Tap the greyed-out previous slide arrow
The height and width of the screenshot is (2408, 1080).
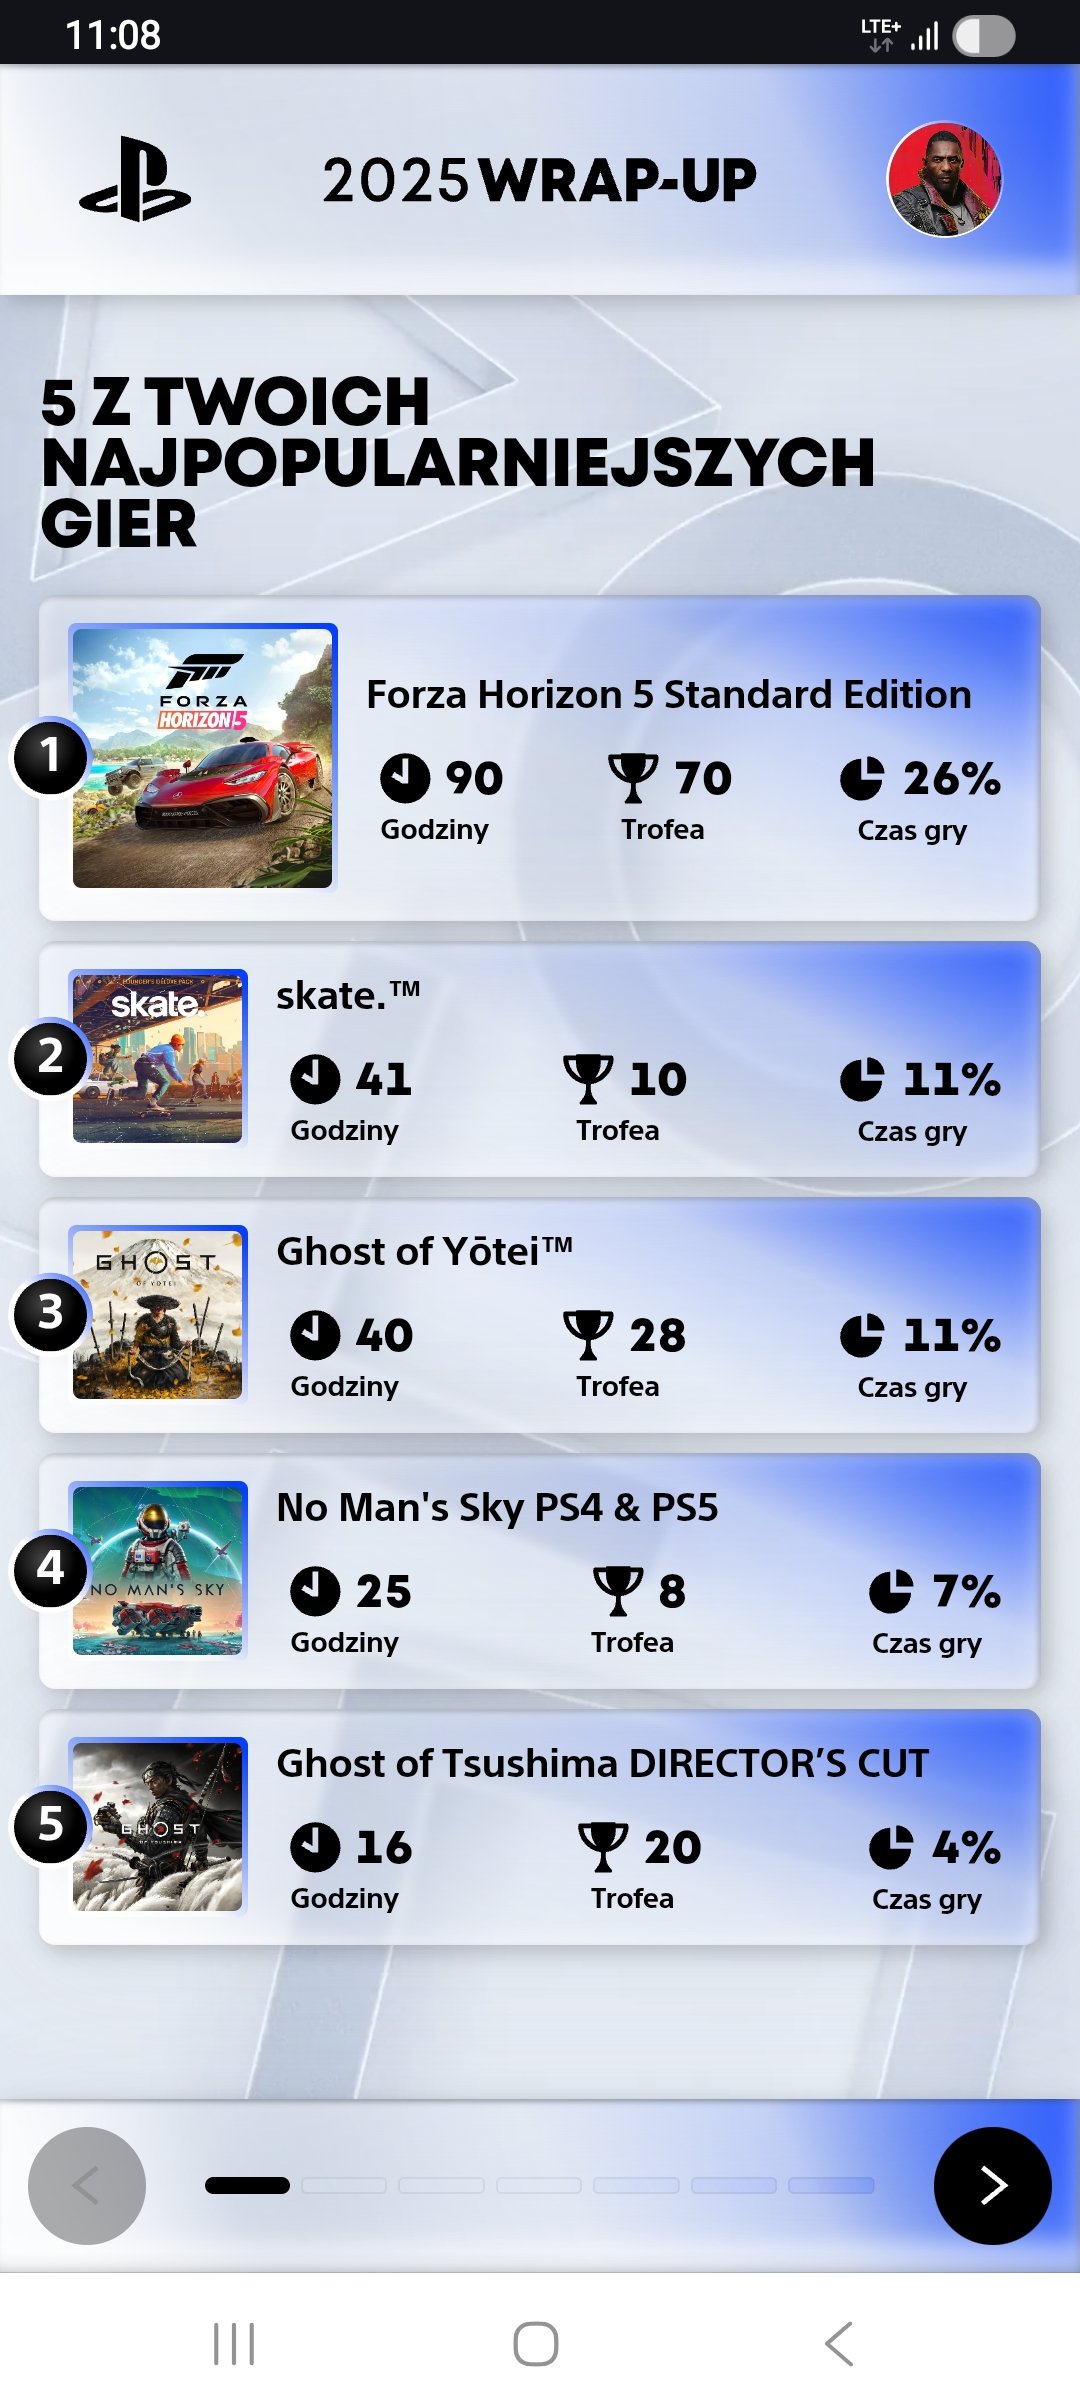click(x=87, y=2185)
